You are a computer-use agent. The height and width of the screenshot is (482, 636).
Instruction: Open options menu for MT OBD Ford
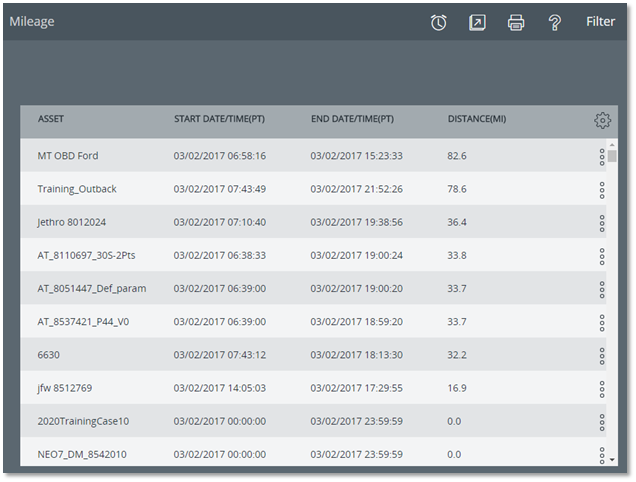tap(602, 157)
